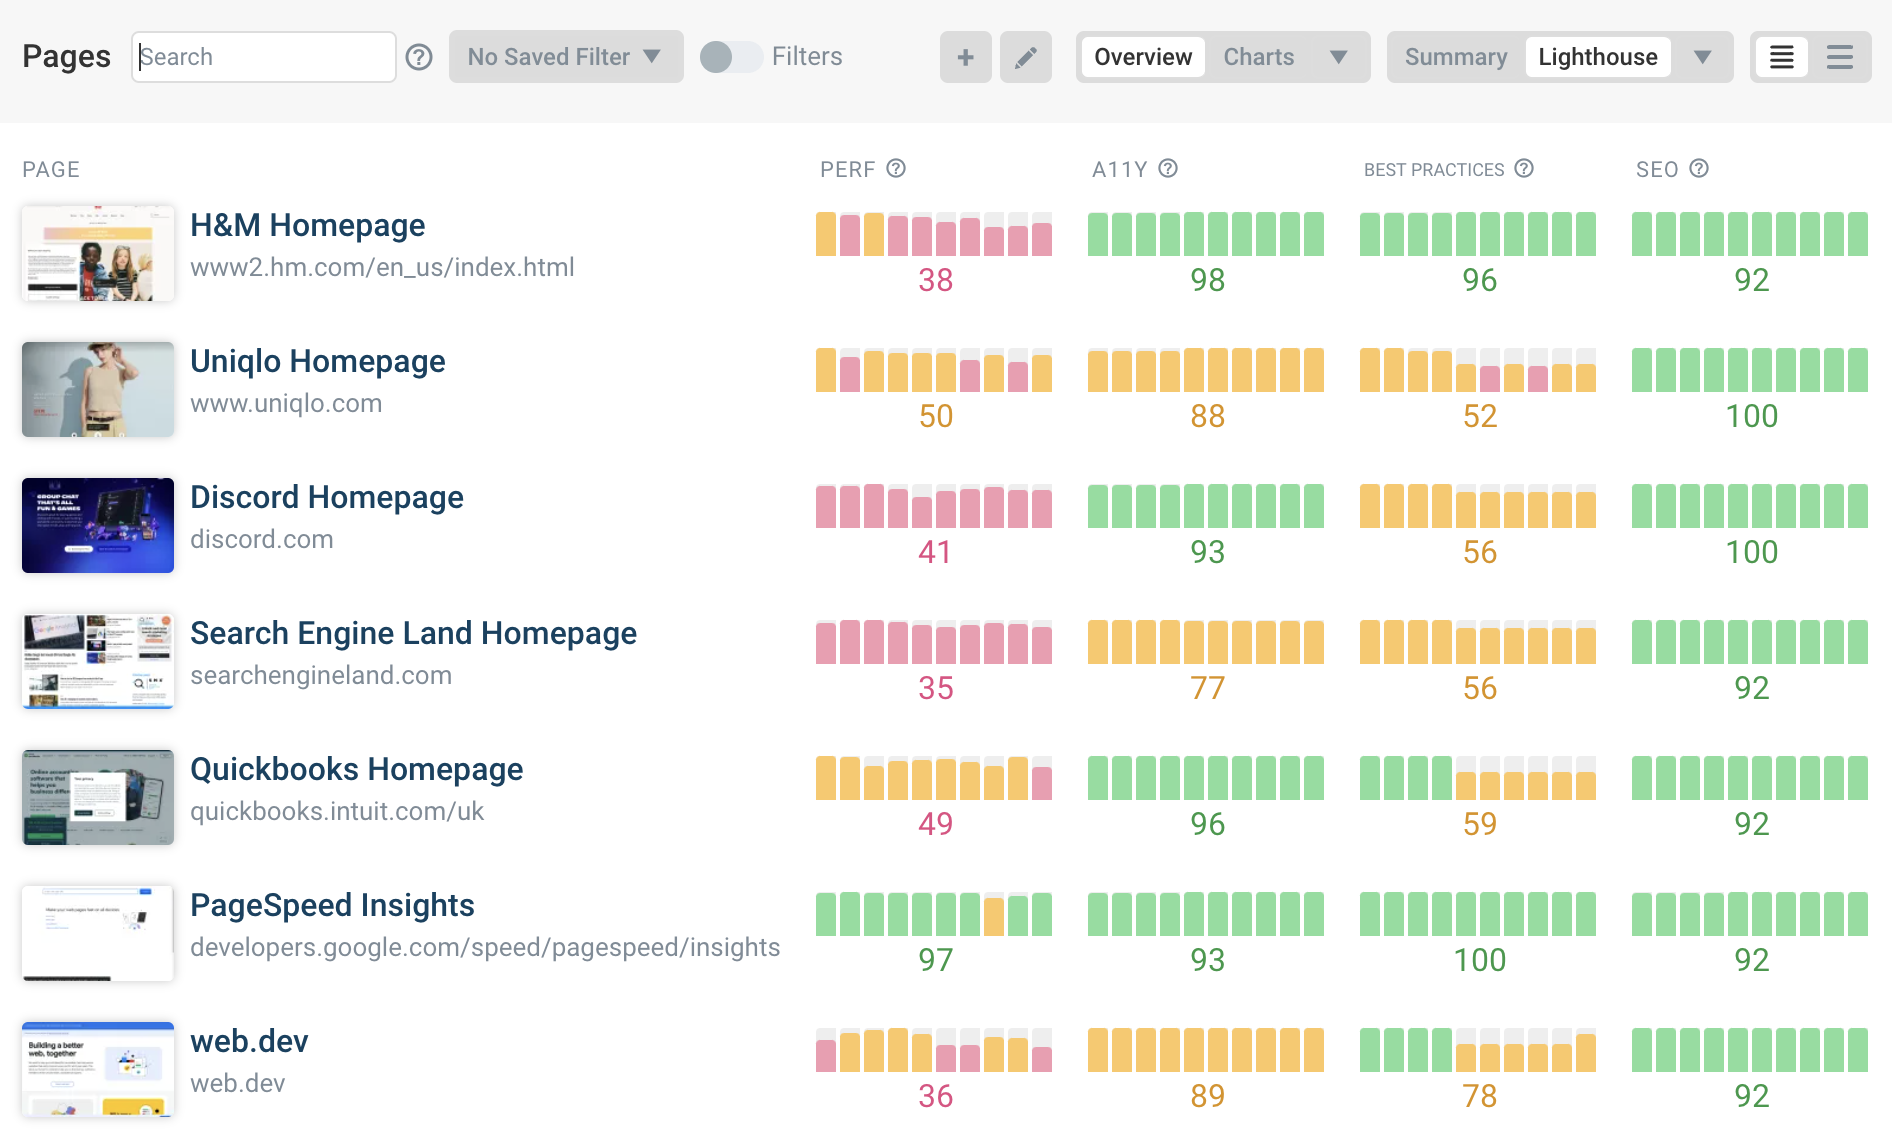Click the BEST PRACTICES column header label

(1434, 170)
